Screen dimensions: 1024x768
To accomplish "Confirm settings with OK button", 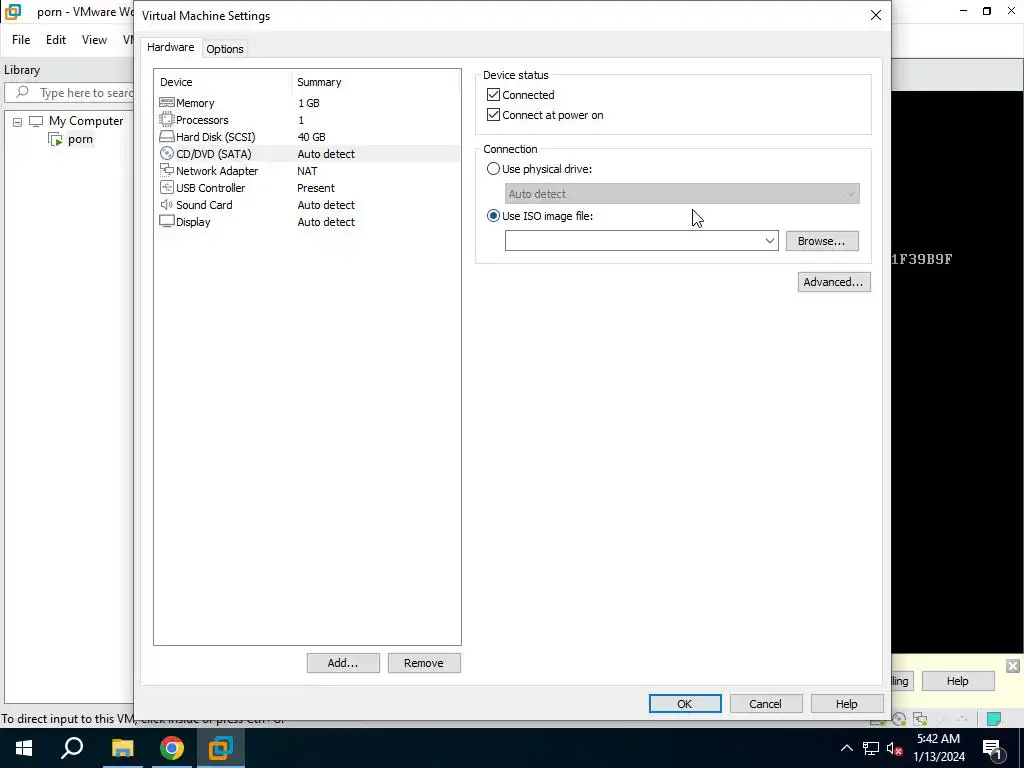I will pos(684,703).
